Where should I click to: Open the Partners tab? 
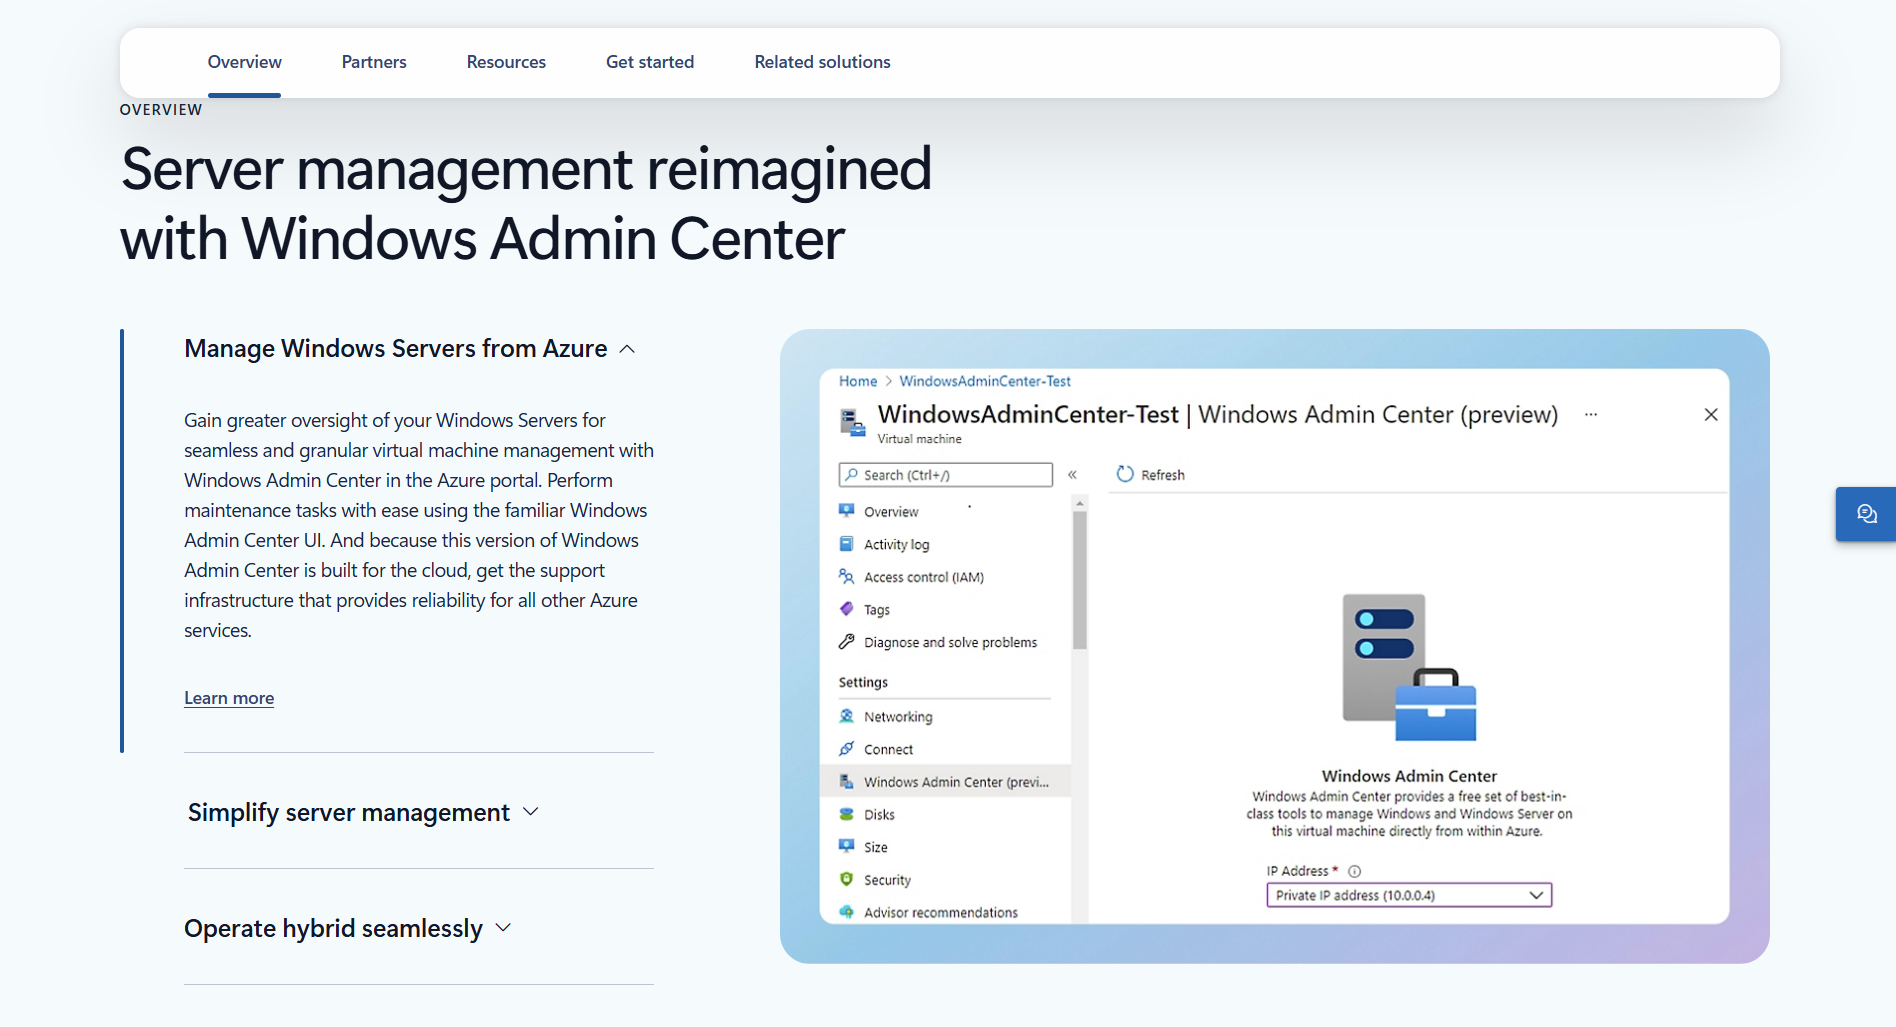point(374,62)
